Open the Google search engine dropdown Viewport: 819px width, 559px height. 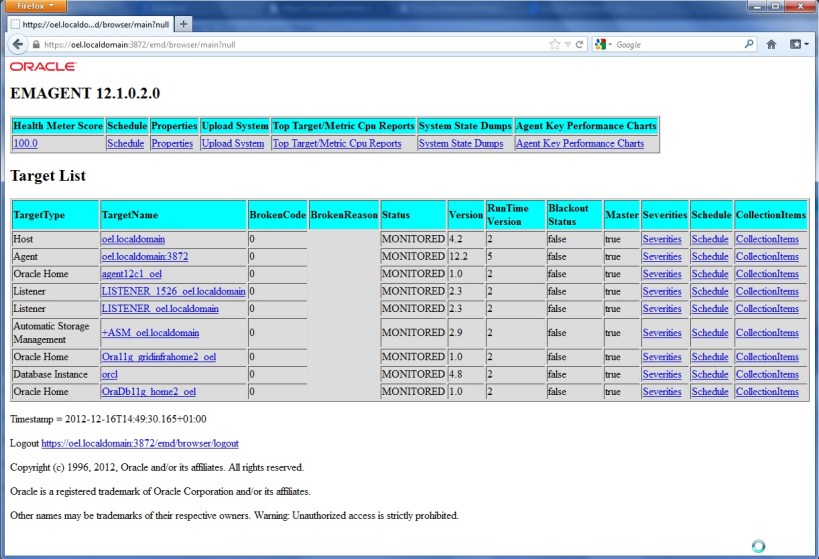(x=603, y=44)
